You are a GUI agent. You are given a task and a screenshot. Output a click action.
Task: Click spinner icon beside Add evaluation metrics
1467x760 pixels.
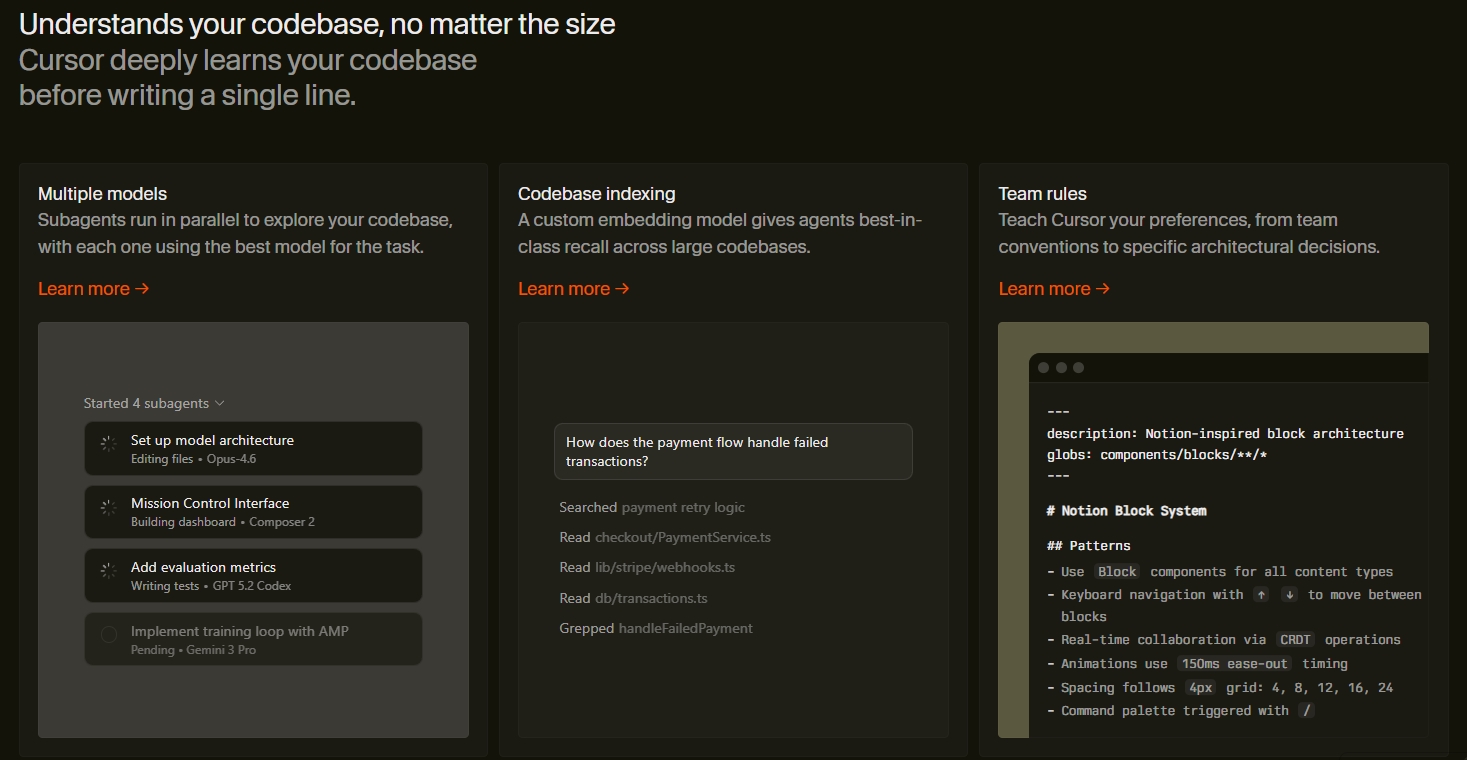pyautogui.click(x=108, y=571)
